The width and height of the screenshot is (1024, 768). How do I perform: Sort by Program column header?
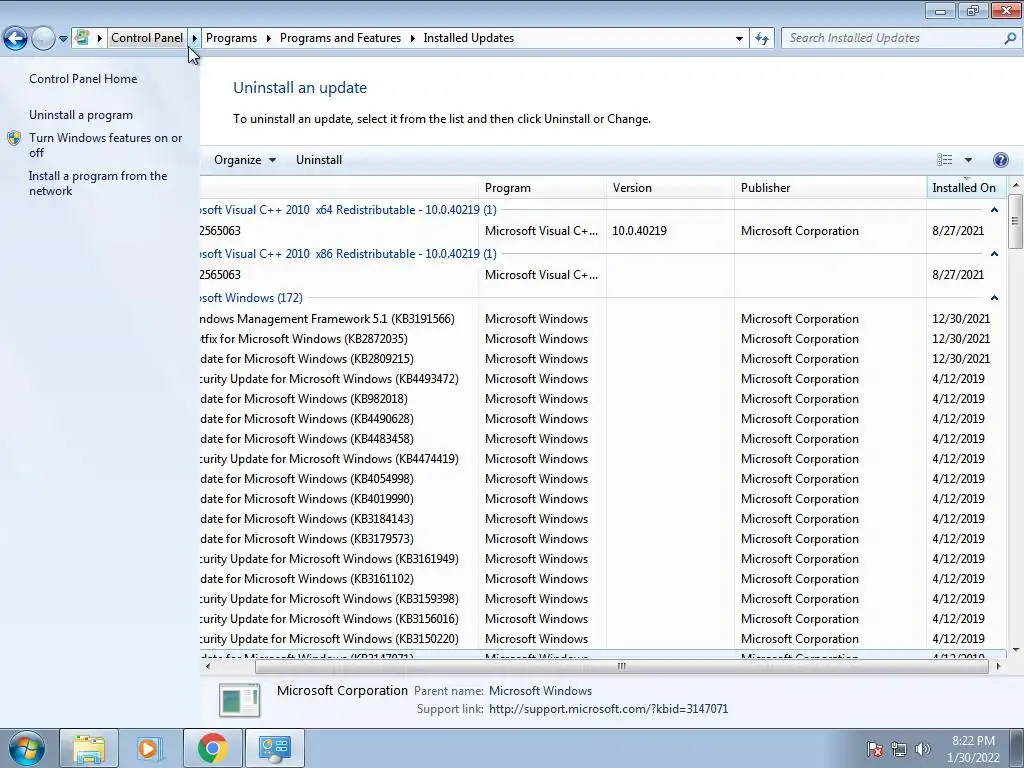click(x=542, y=188)
